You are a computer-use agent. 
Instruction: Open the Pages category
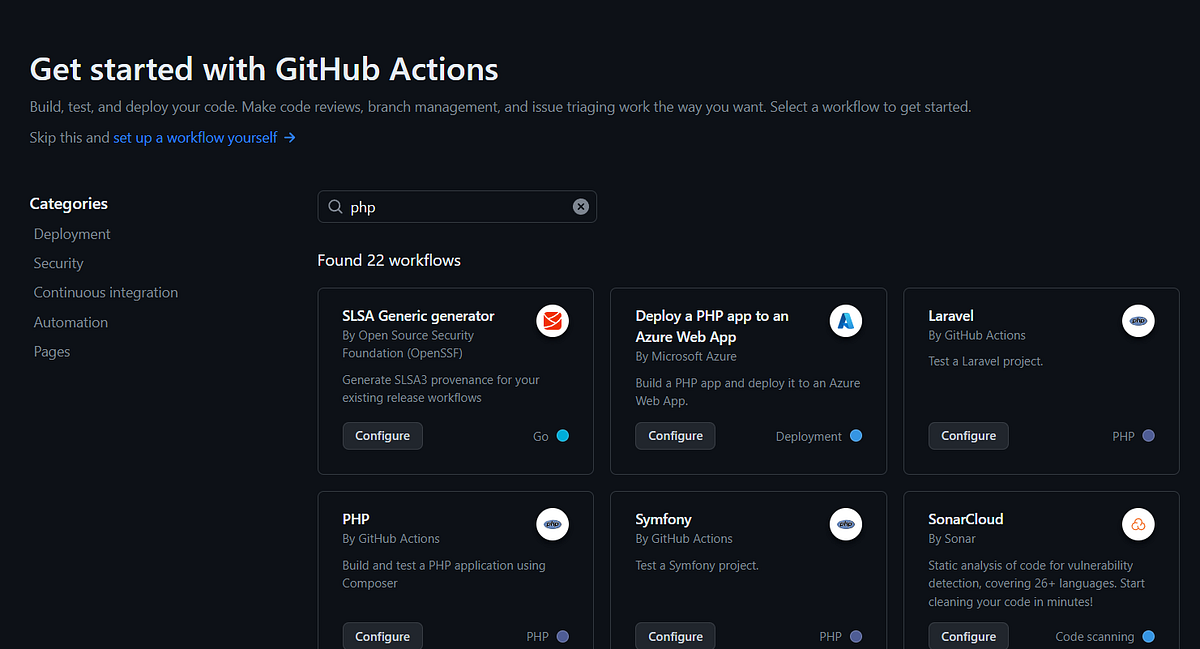click(51, 351)
